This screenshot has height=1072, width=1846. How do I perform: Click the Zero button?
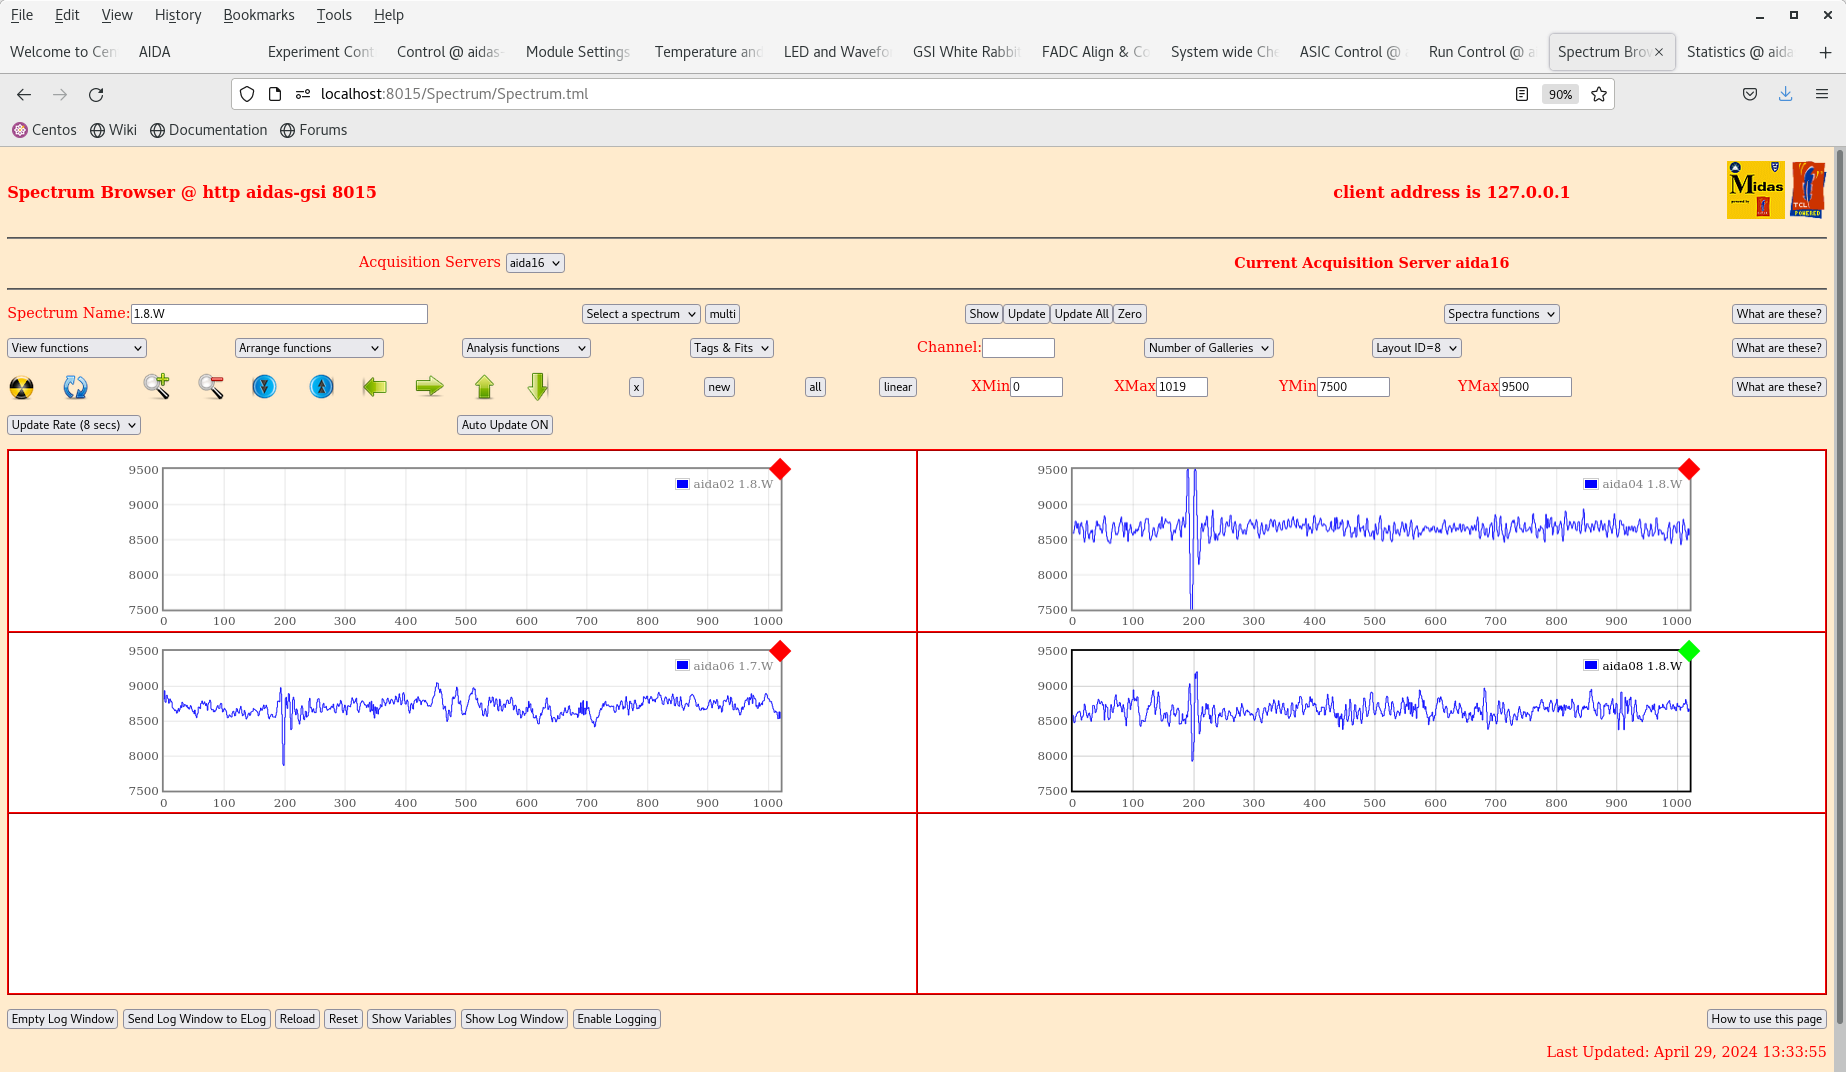(1130, 314)
